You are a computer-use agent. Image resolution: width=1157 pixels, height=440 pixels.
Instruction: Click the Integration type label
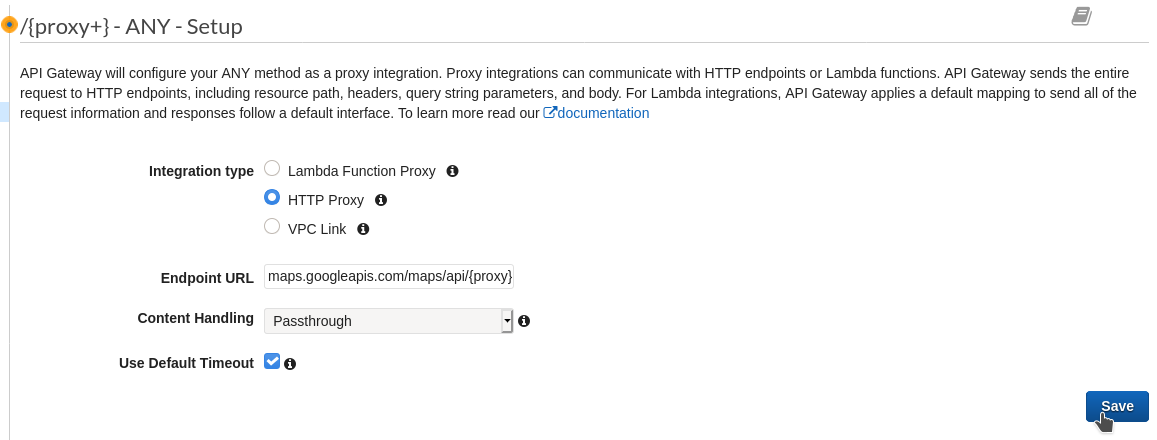[201, 171]
